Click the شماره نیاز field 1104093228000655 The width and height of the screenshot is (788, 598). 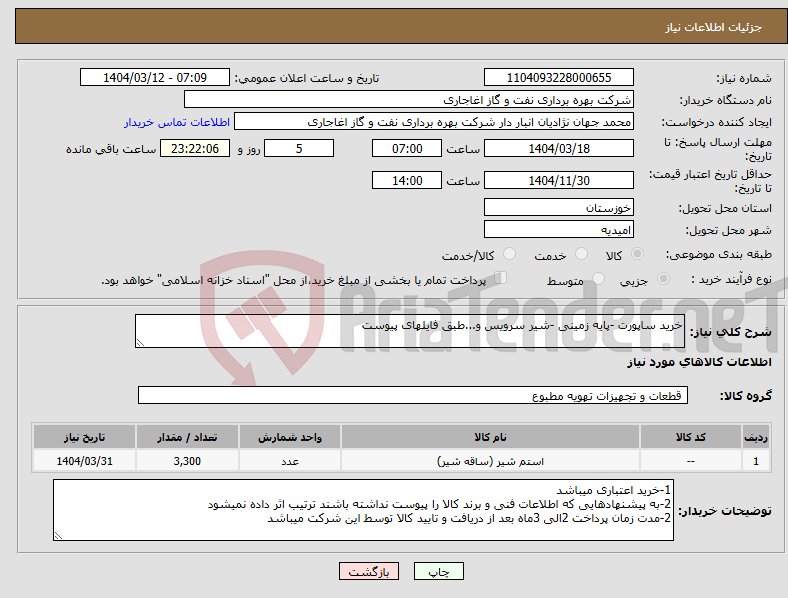(558, 77)
